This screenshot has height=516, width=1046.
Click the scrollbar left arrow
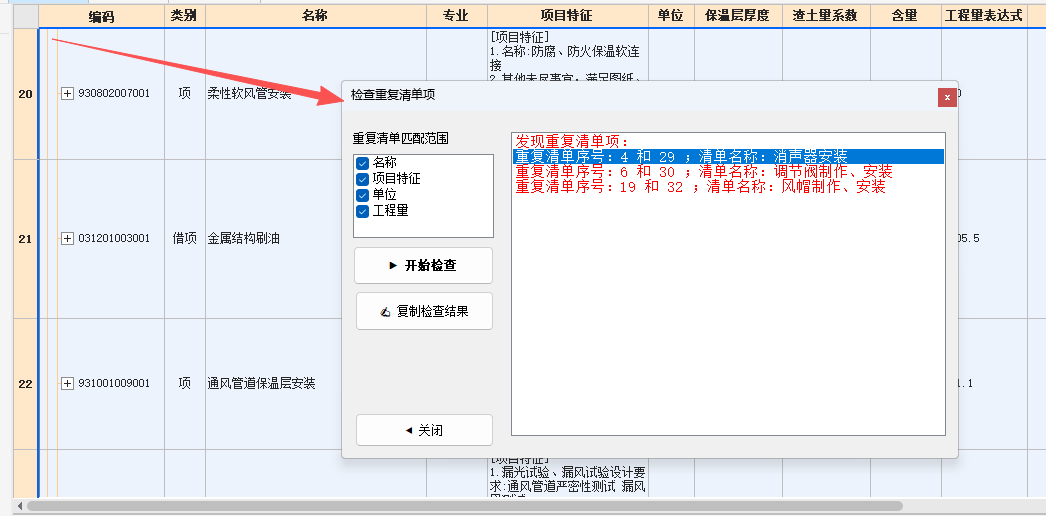tap(19, 506)
